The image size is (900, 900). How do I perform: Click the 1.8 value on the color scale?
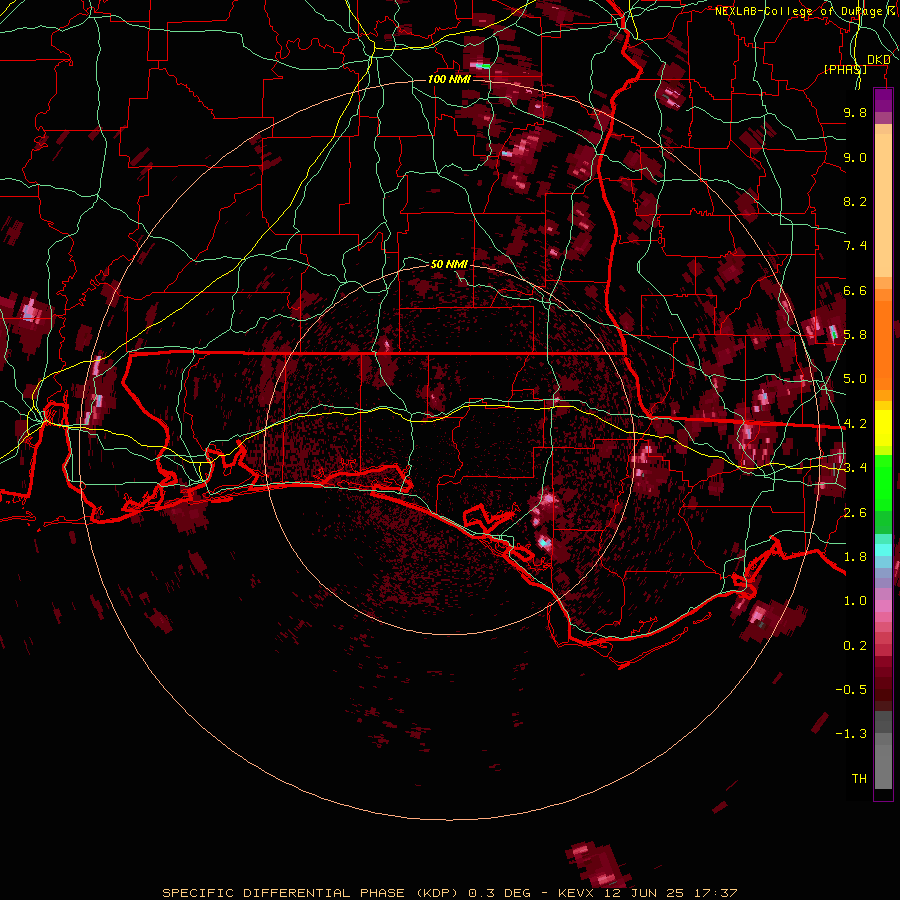pos(855,557)
